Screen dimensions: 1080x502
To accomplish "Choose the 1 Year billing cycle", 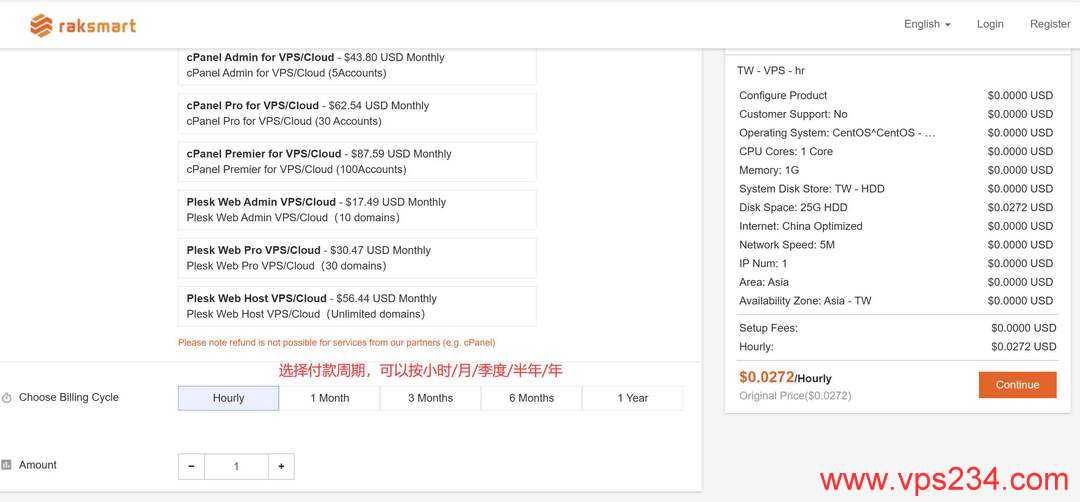I will (x=633, y=398).
